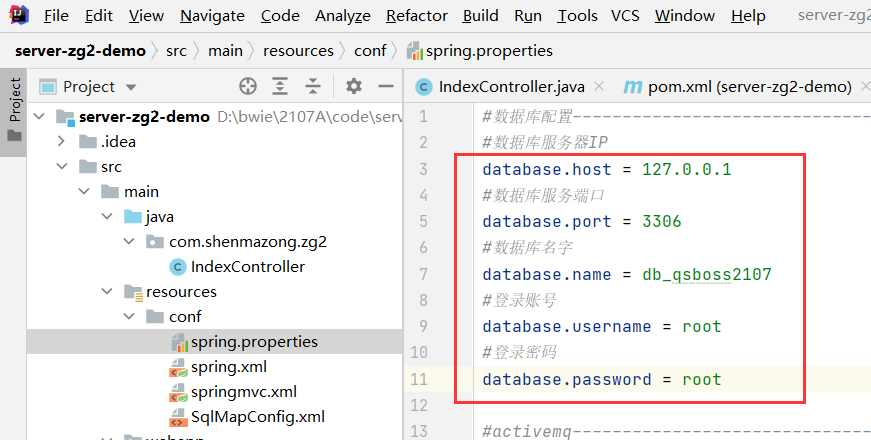This screenshot has width=871, height=440.
Task: Click the #activemq comment line
Action: [676, 431]
